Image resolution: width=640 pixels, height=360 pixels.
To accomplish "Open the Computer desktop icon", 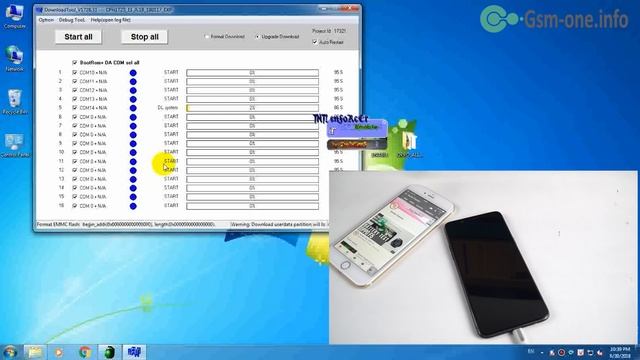I will 14,16.
